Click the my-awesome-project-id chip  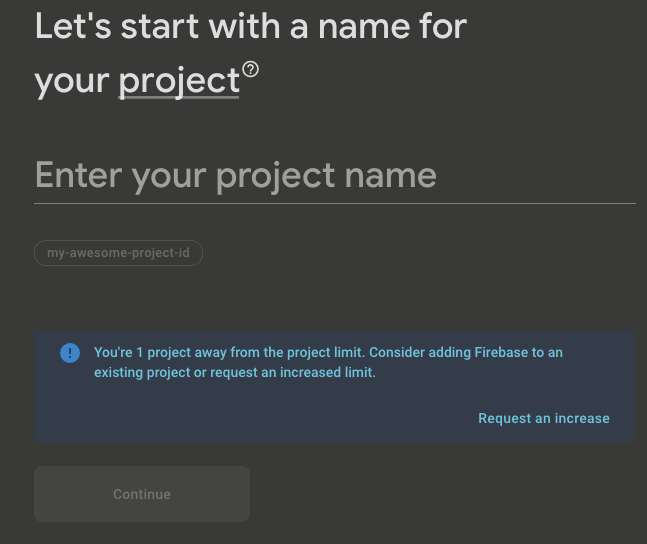pyautogui.click(x=118, y=253)
